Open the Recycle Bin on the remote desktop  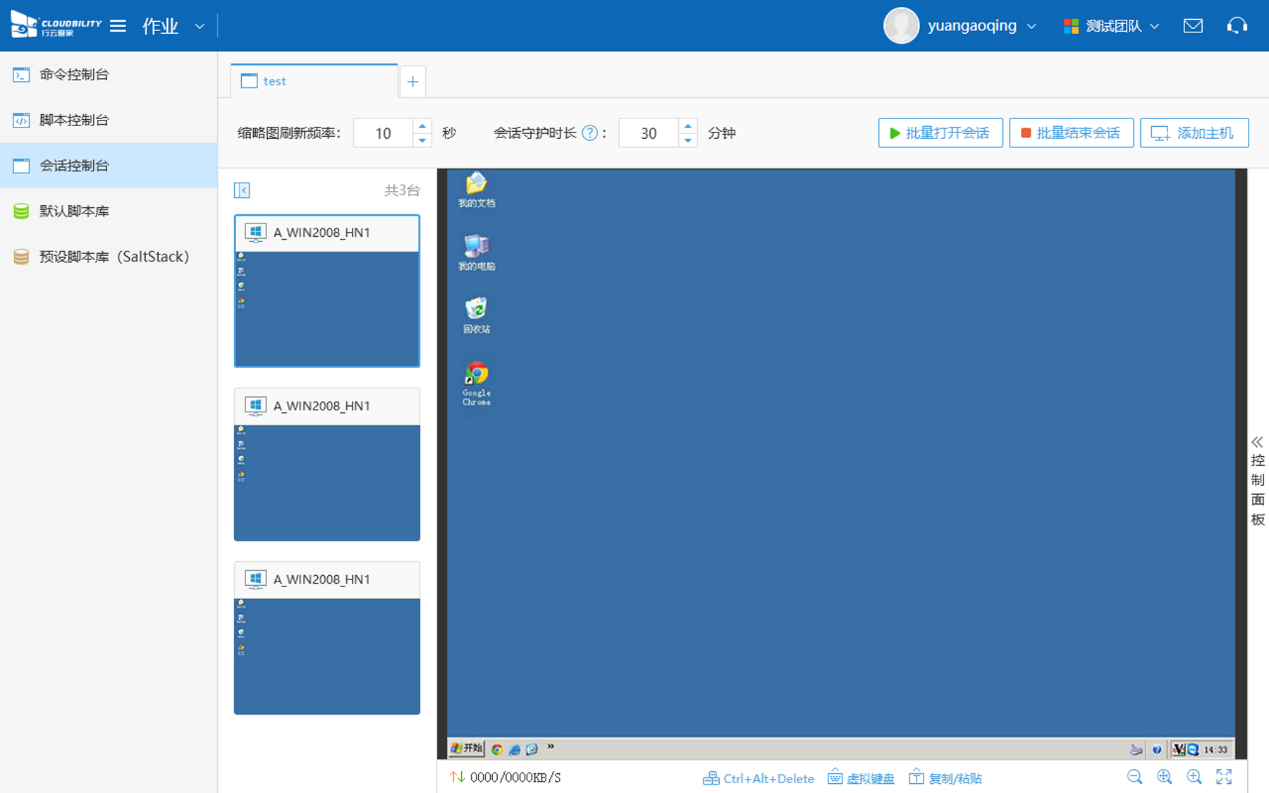coord(476,313)
